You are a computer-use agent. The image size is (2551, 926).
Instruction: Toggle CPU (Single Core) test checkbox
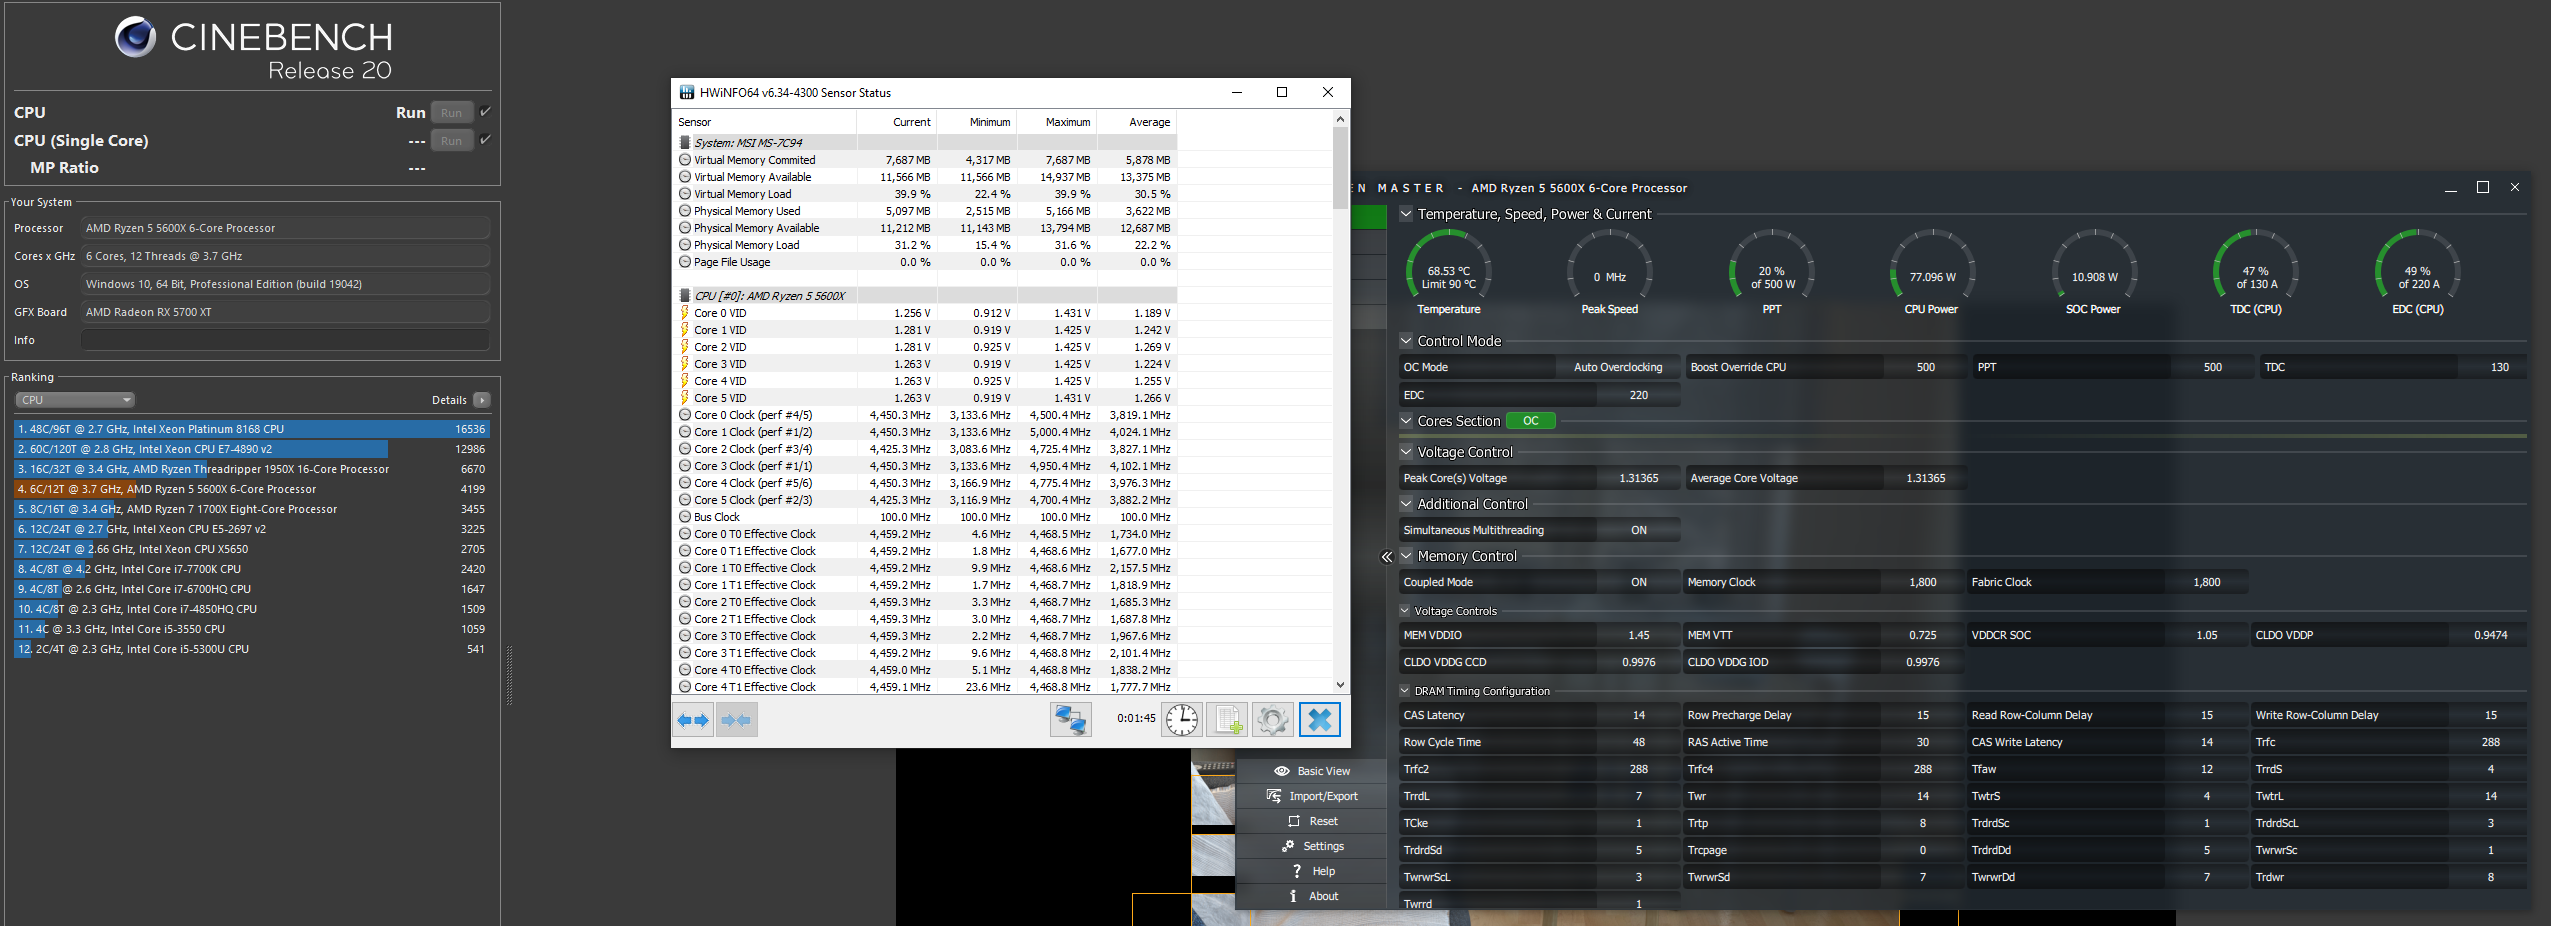click(485, 140)
